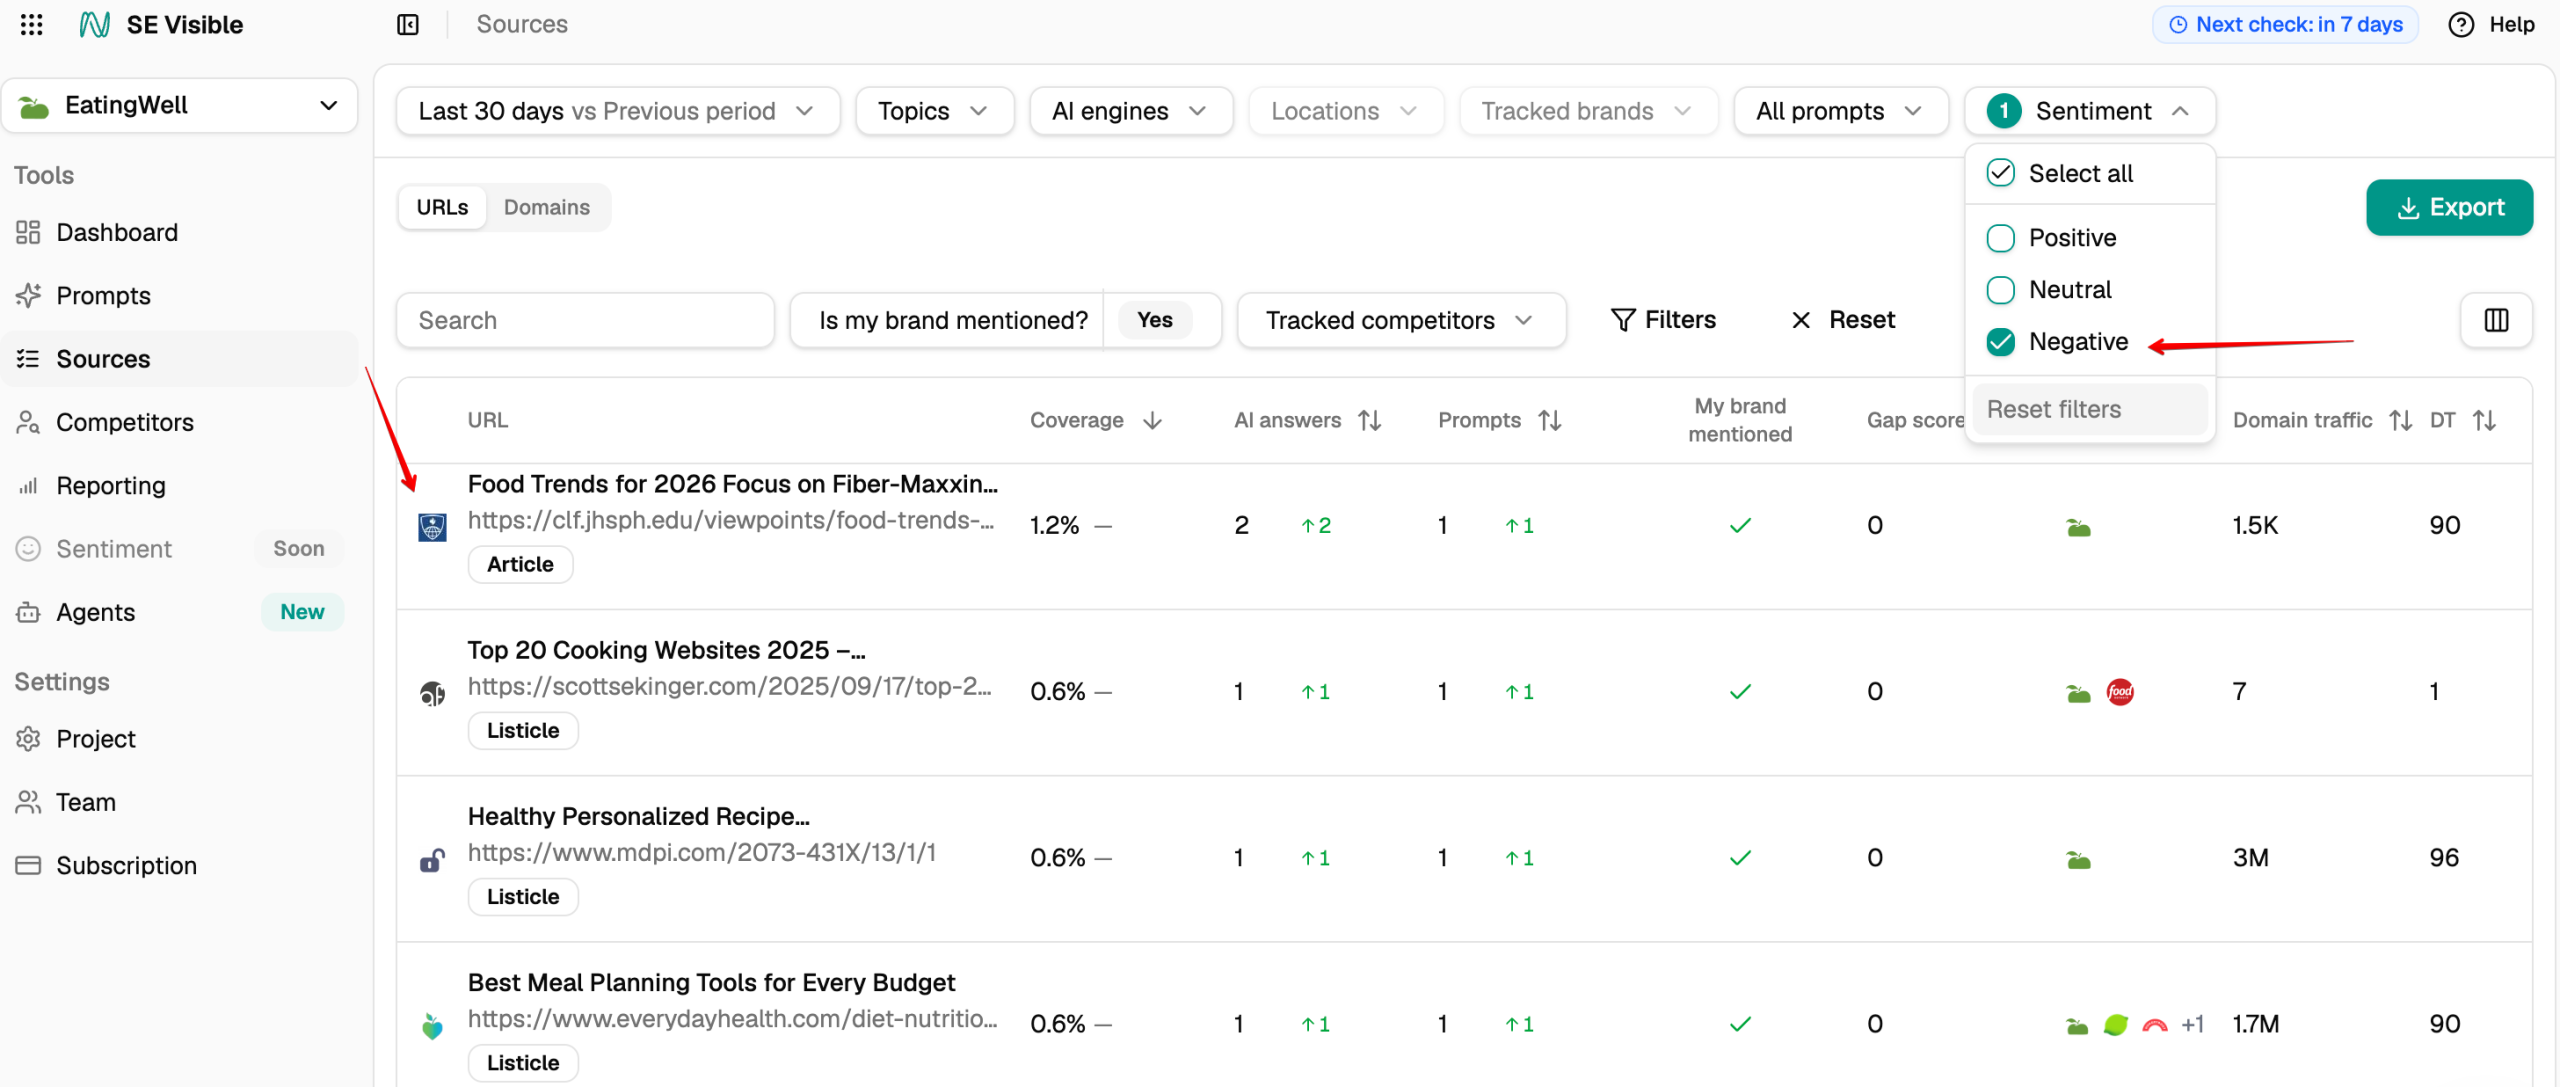Open the Food Trends for 2026 article link
2560x1087 pixels.
(733, 484)
